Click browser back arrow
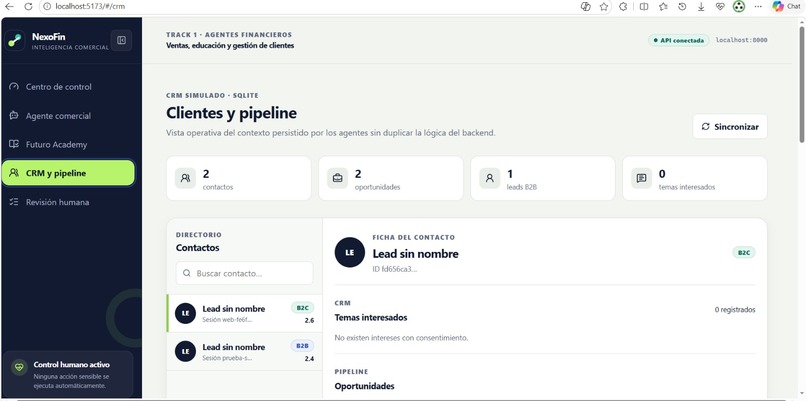The height and width of the screenshot is (401, 806). [x=9, y=7]
